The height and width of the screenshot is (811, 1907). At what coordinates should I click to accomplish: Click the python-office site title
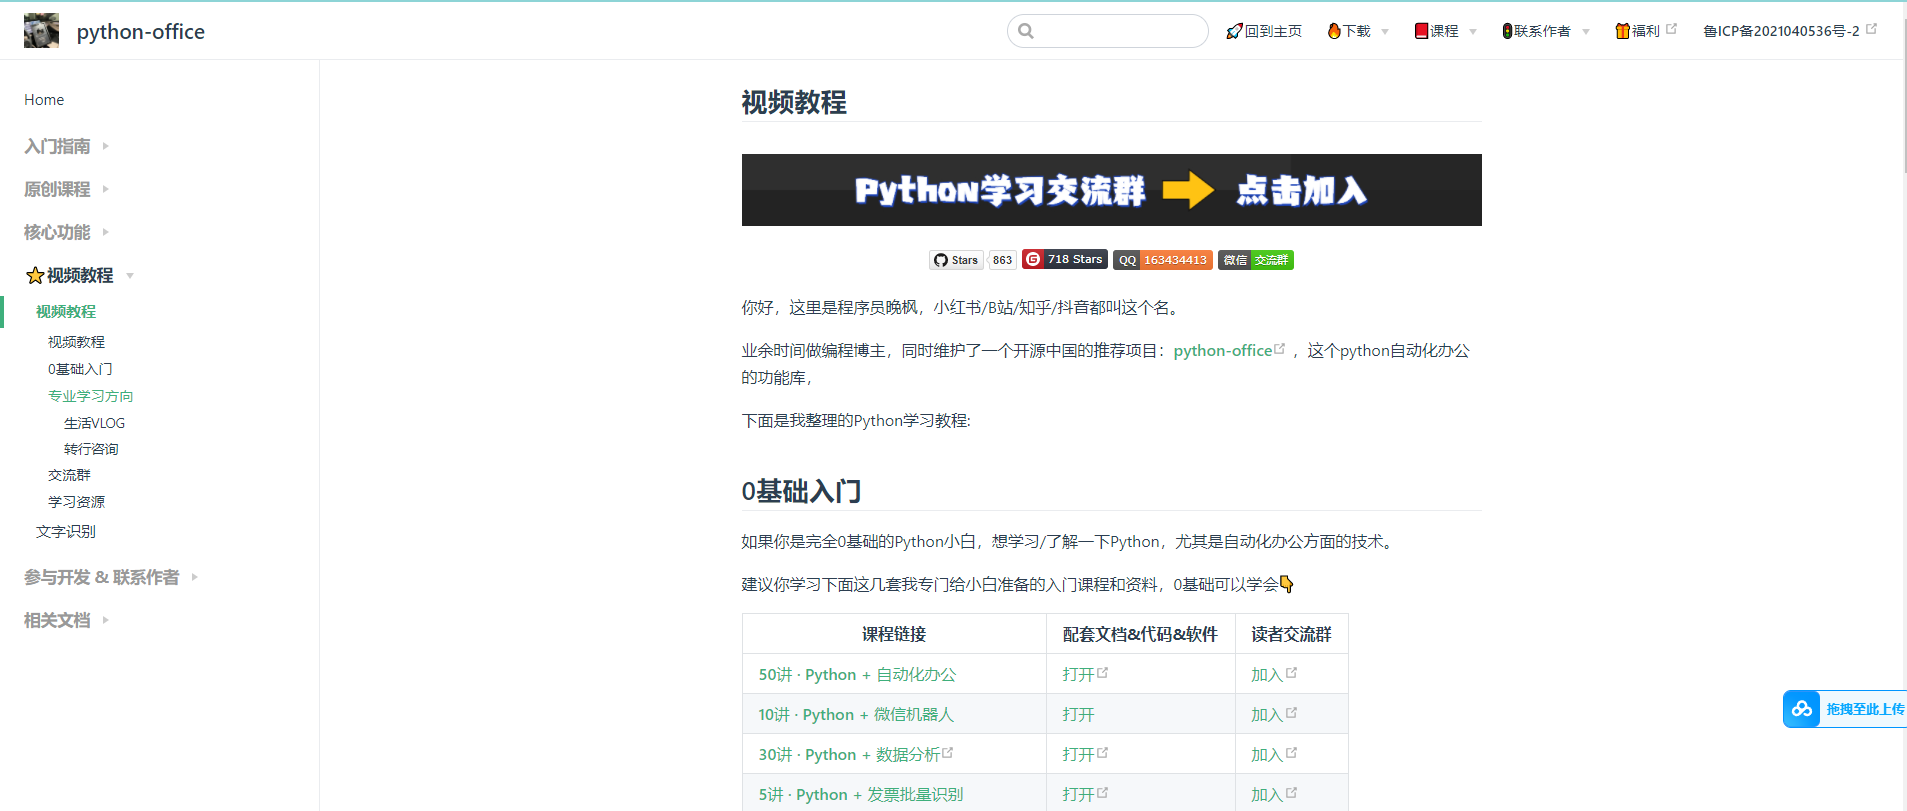(141, 32)
